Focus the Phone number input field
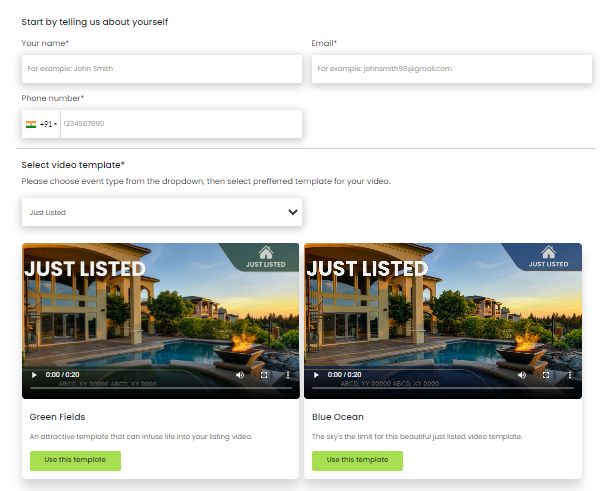 click(x=181, y=124)
